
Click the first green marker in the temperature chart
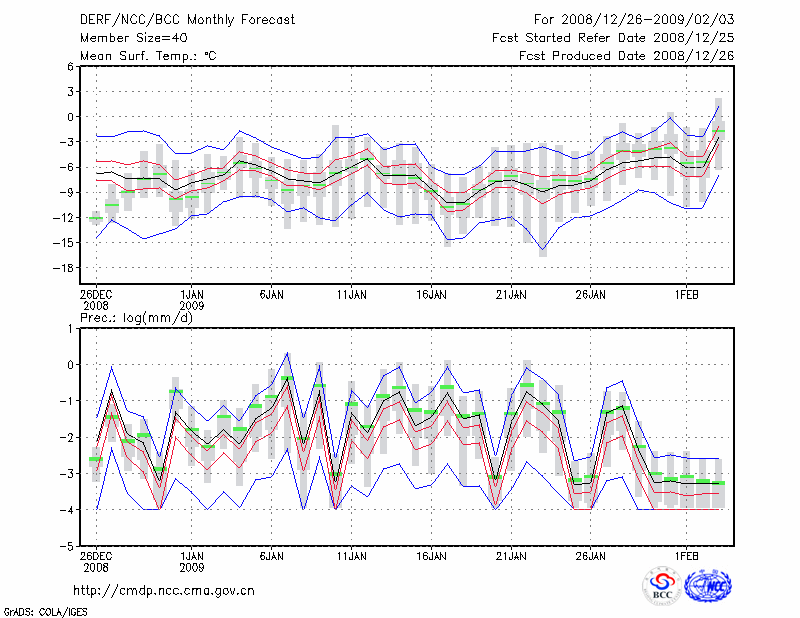tap(96, 218)
